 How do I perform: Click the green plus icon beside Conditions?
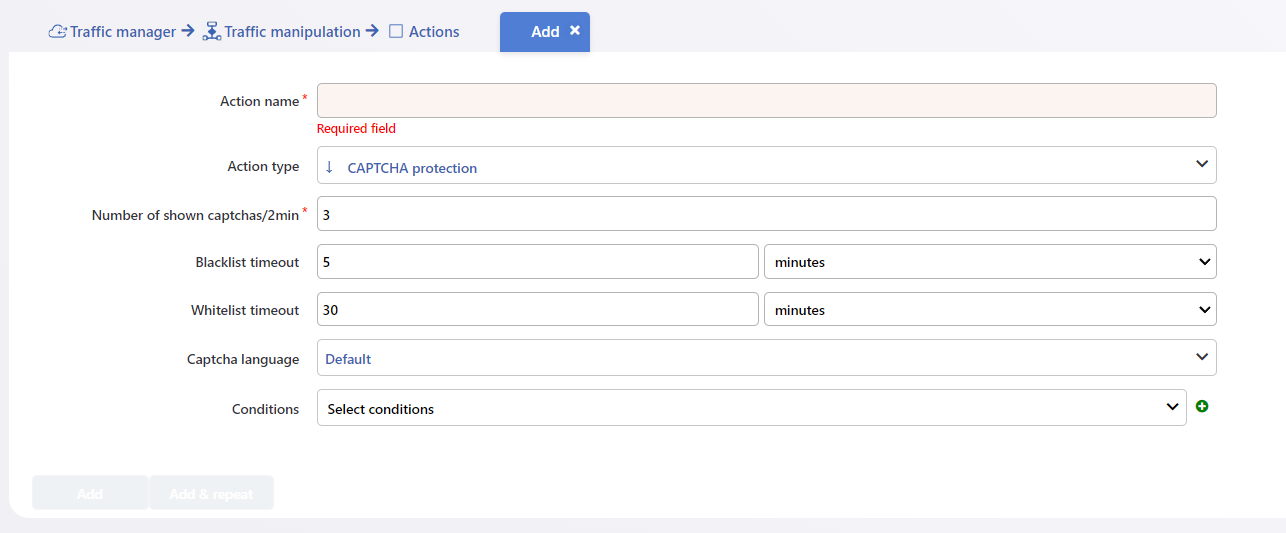[x=1202, y=407]
